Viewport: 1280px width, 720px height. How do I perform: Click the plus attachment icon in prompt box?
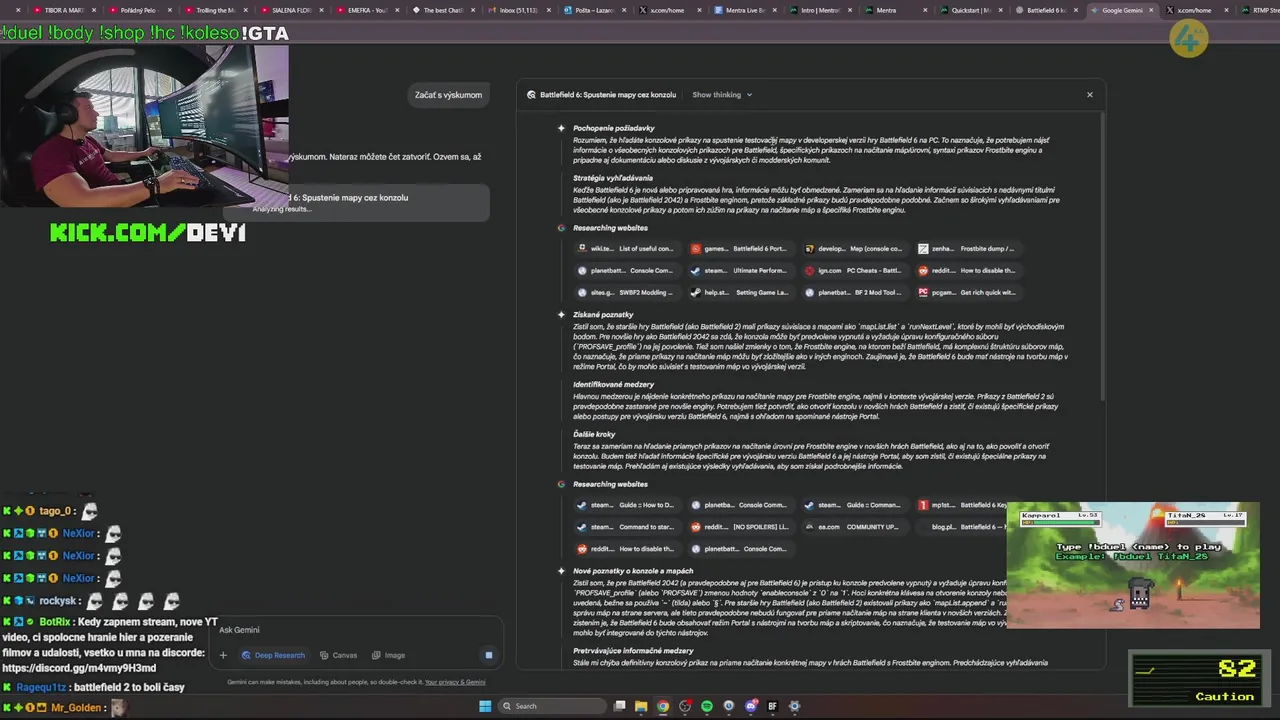pos(223,655)
